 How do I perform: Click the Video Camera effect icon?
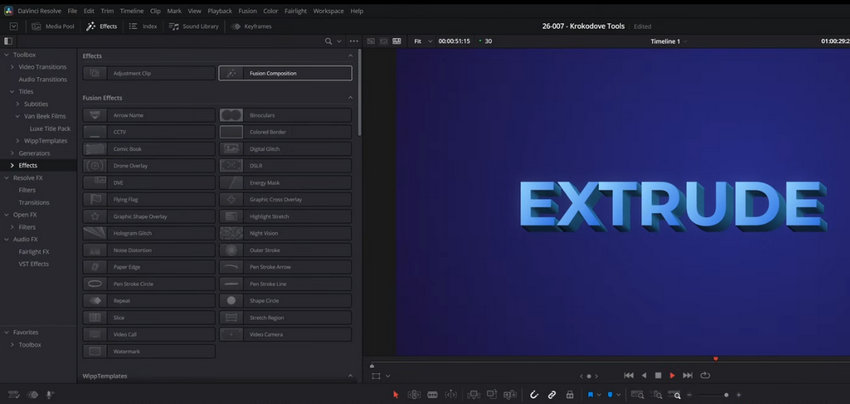(231, 335)
